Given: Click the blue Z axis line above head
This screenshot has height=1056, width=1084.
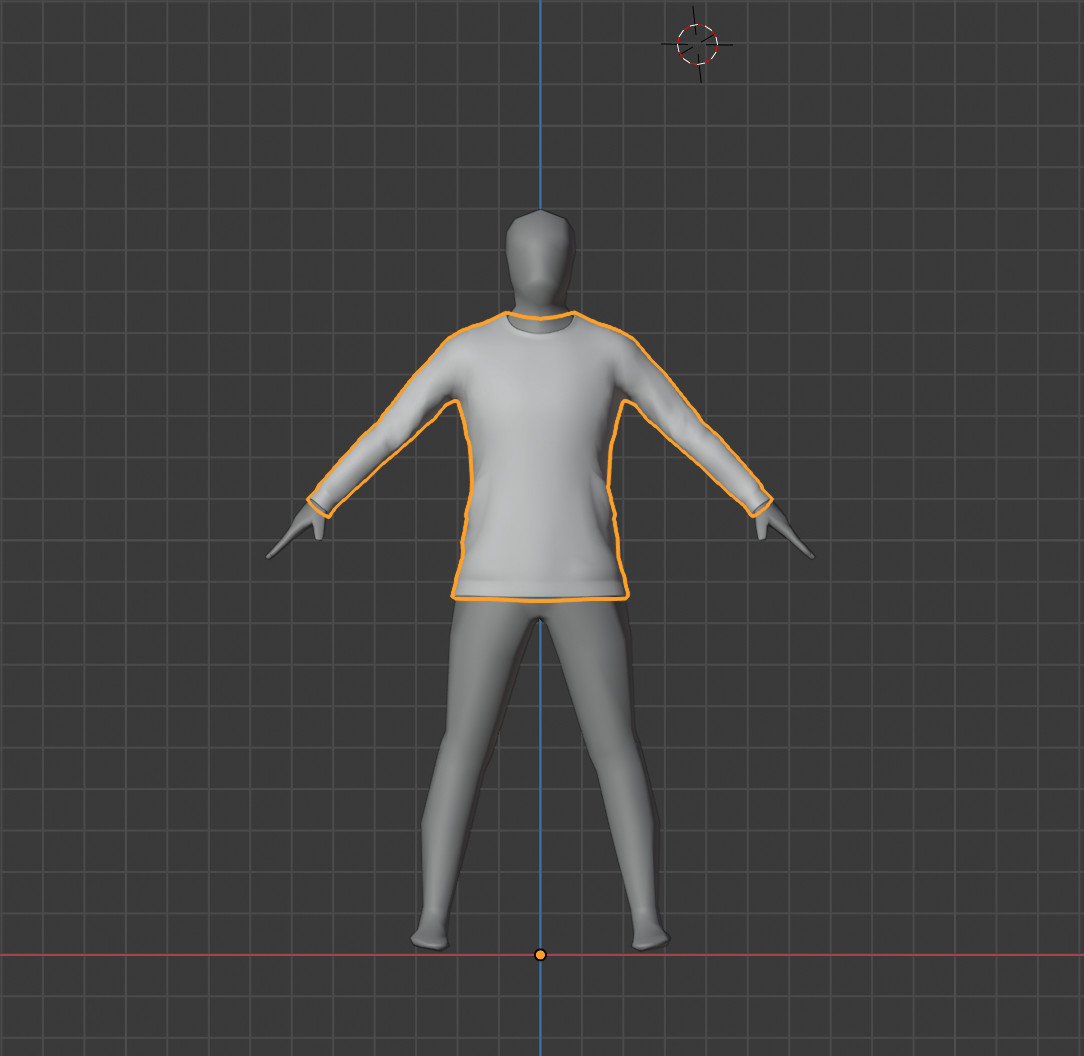Looking at the screenshot, I should point(540,100).
